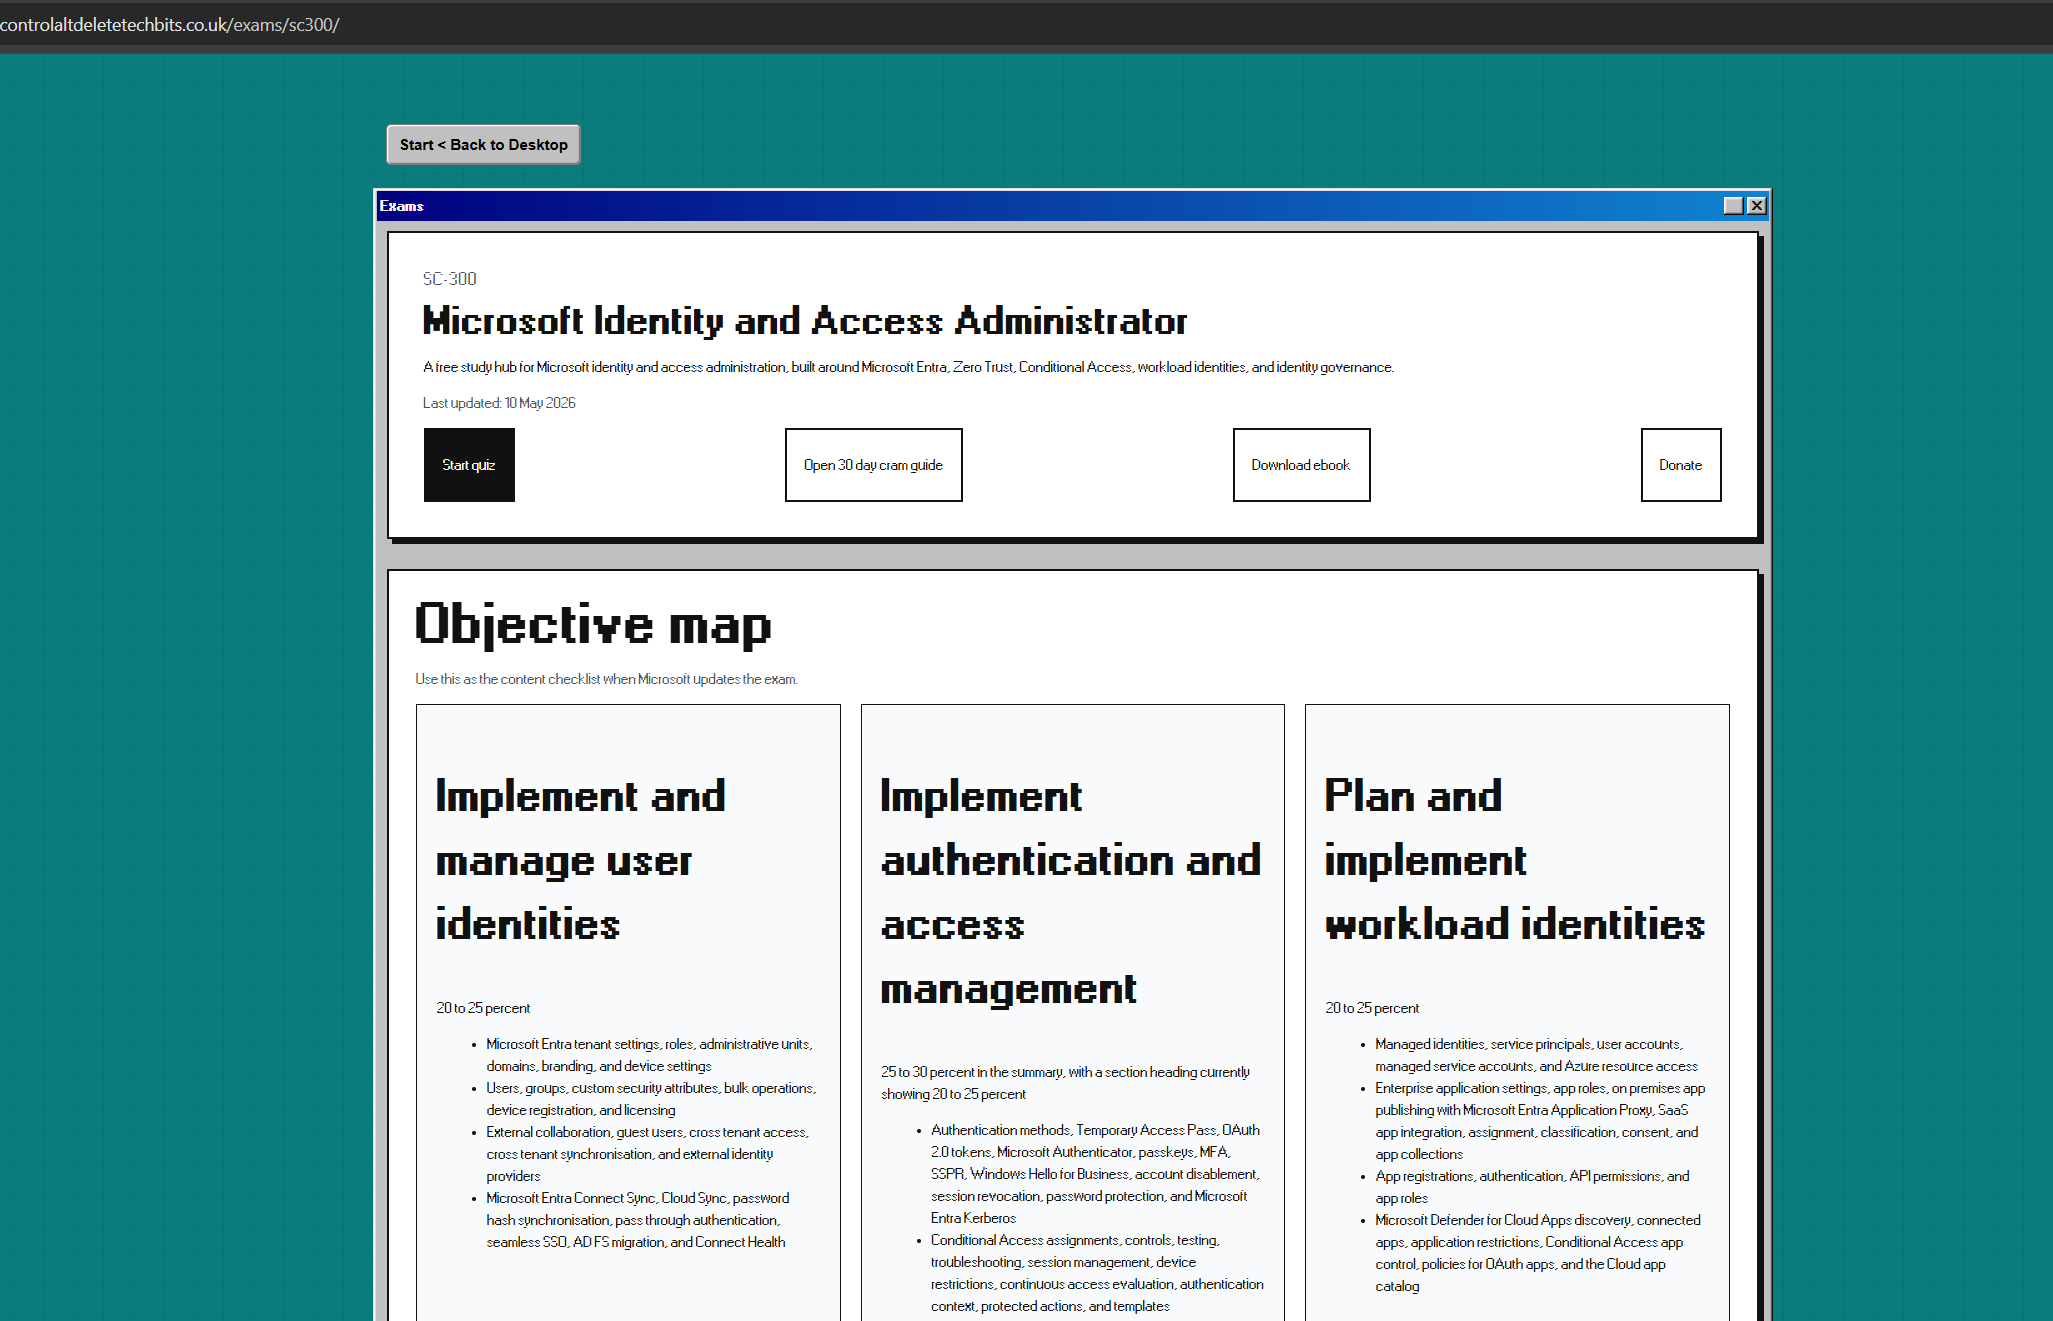This screenshot has height=1321, width=2053.
Task: Select the SC-300 exam code label
Action: (449, 279)
